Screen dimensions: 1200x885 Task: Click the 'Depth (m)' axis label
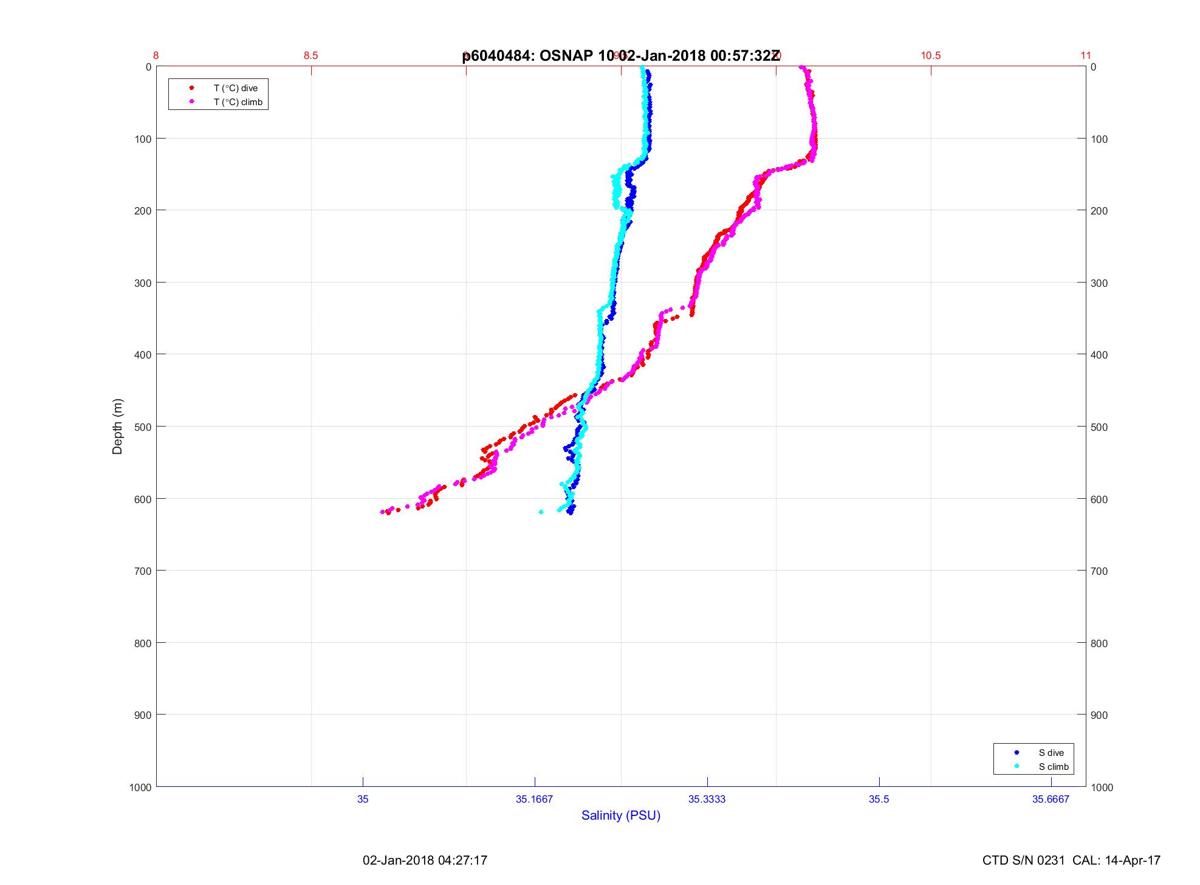[118, 427]
